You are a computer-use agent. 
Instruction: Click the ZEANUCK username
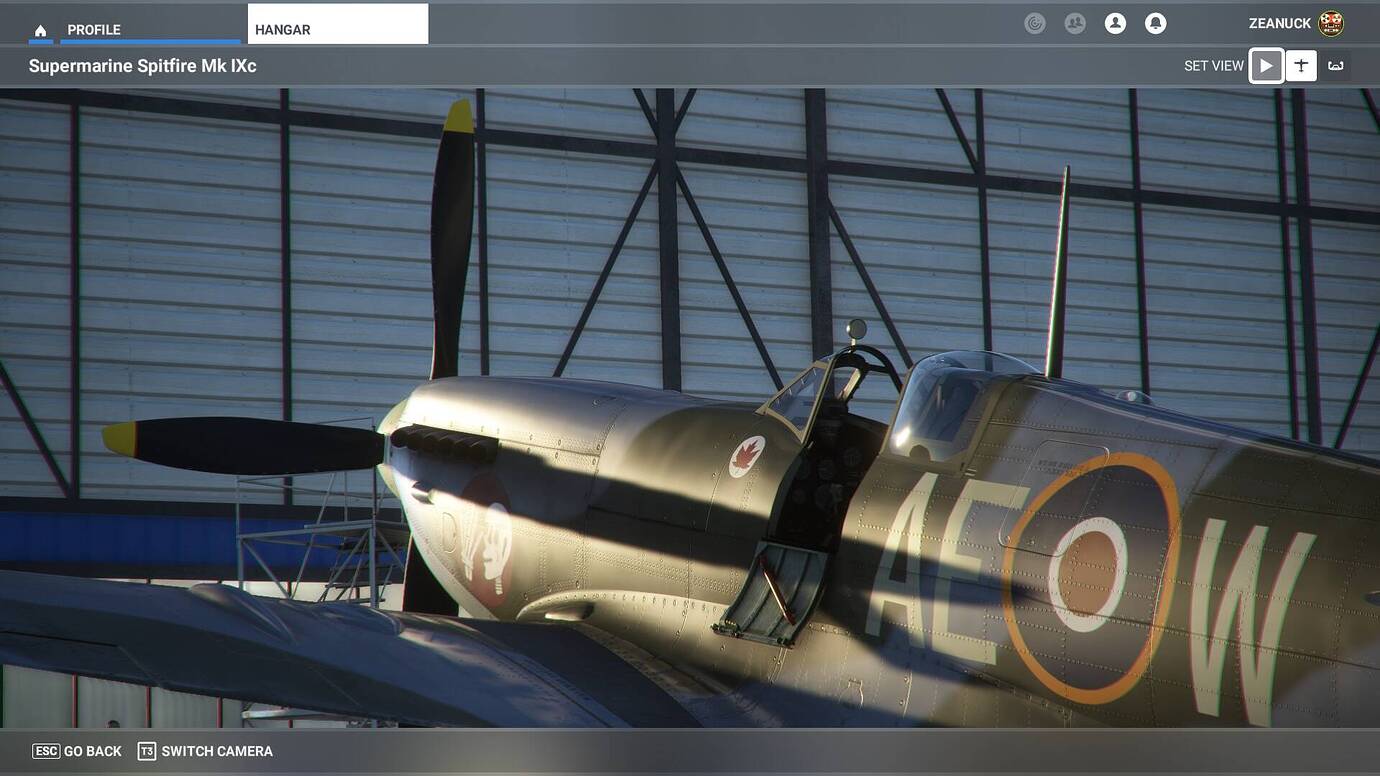[x=1278, y=23]
